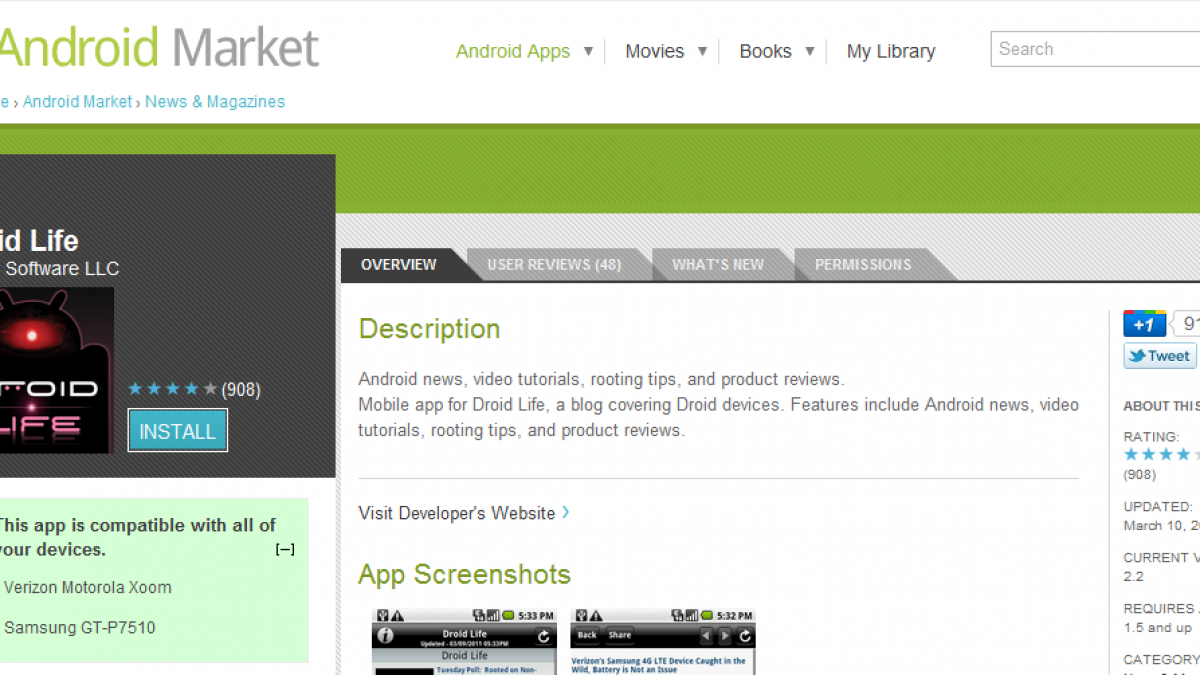Open the first Droid Life app screenshot
This screenshot has width=1200, height=675.
pyautogui.click(x=464, y=640)
